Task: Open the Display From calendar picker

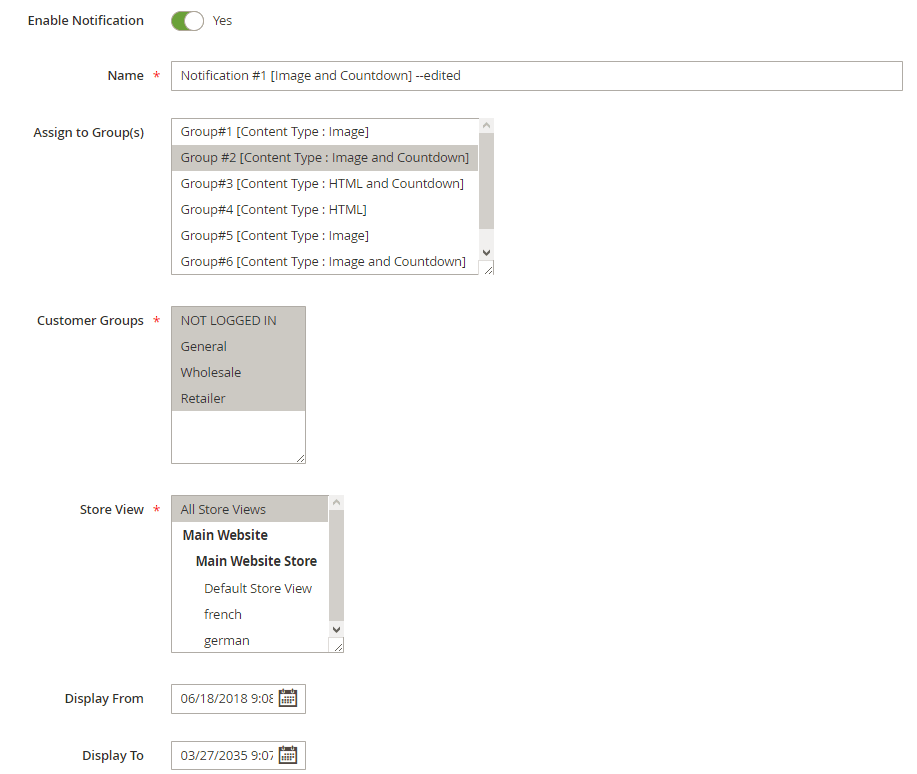Action: [x=288, y=698]
